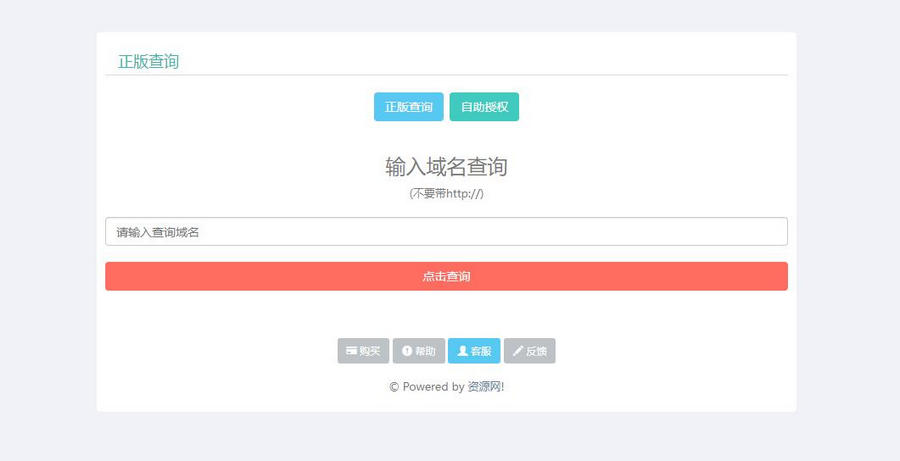This screenshot has height=461, width=900.
Task: Click the (不要带http://) hint text
Action: pyautogui.click(x=446, y=193)
